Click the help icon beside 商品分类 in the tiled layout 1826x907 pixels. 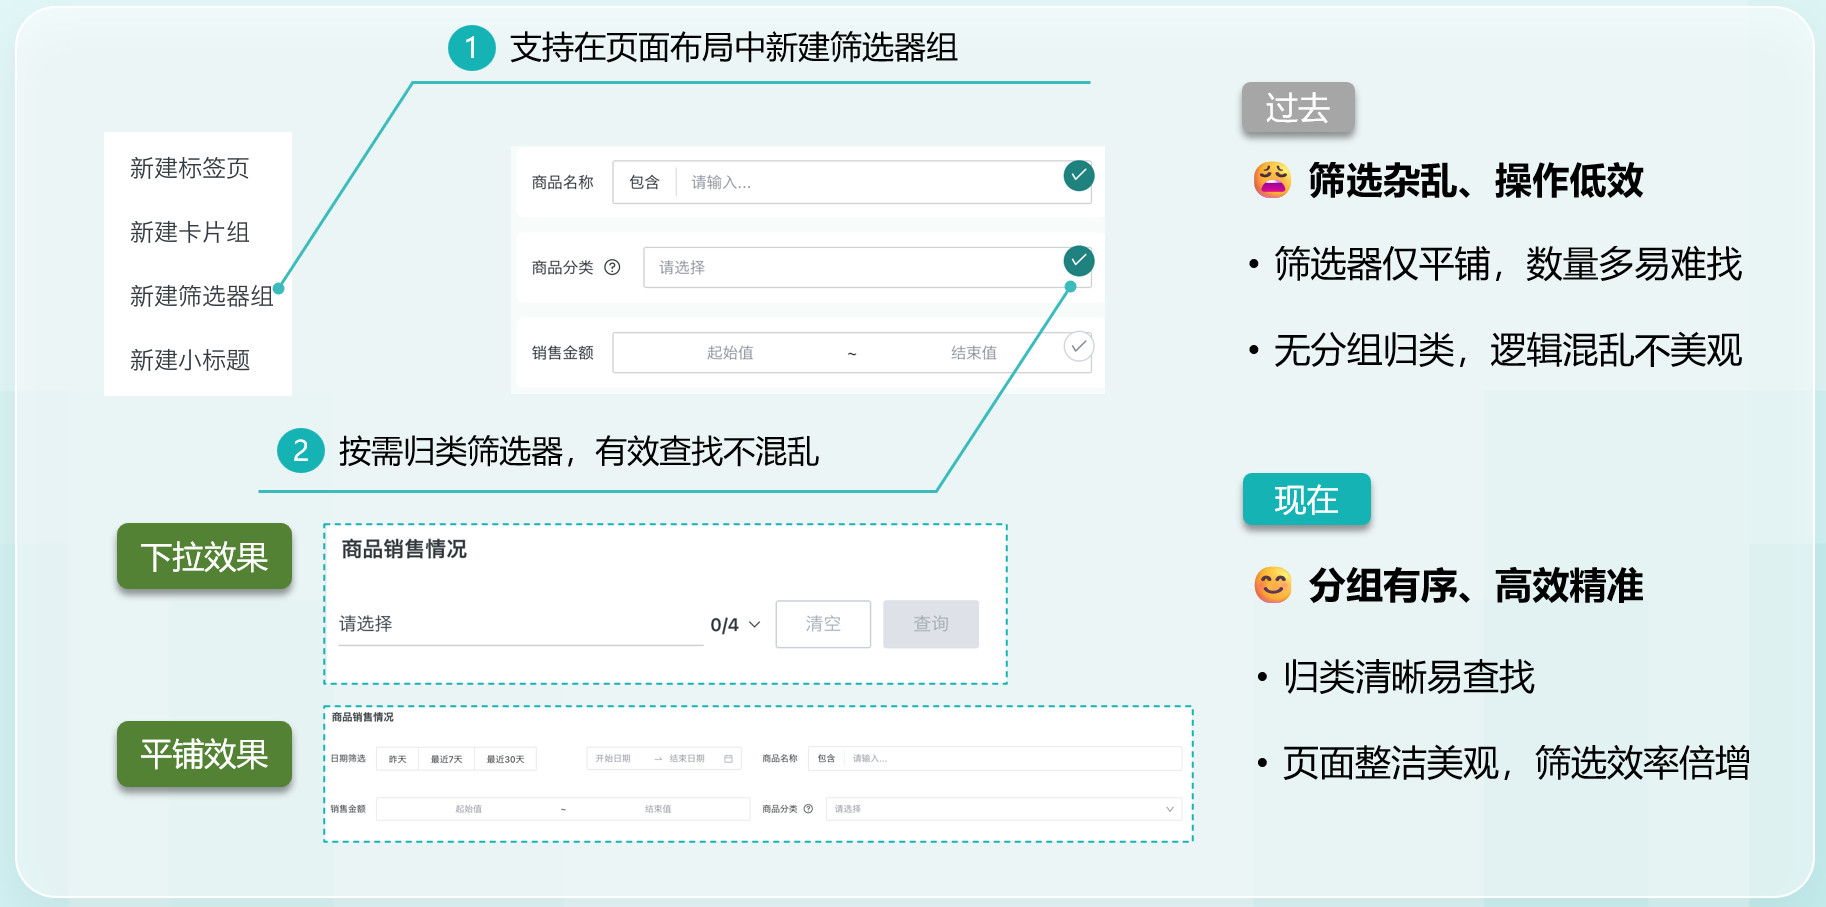808,809
